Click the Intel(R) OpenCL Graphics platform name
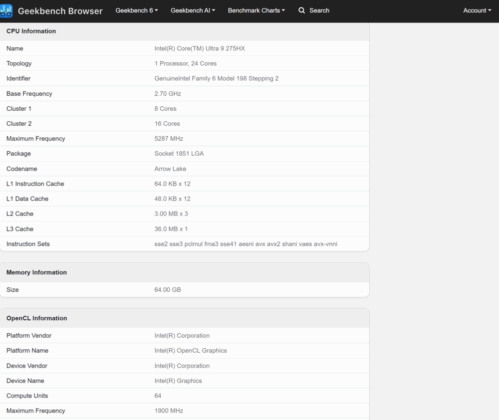499x420 pixels. point(191,351)
